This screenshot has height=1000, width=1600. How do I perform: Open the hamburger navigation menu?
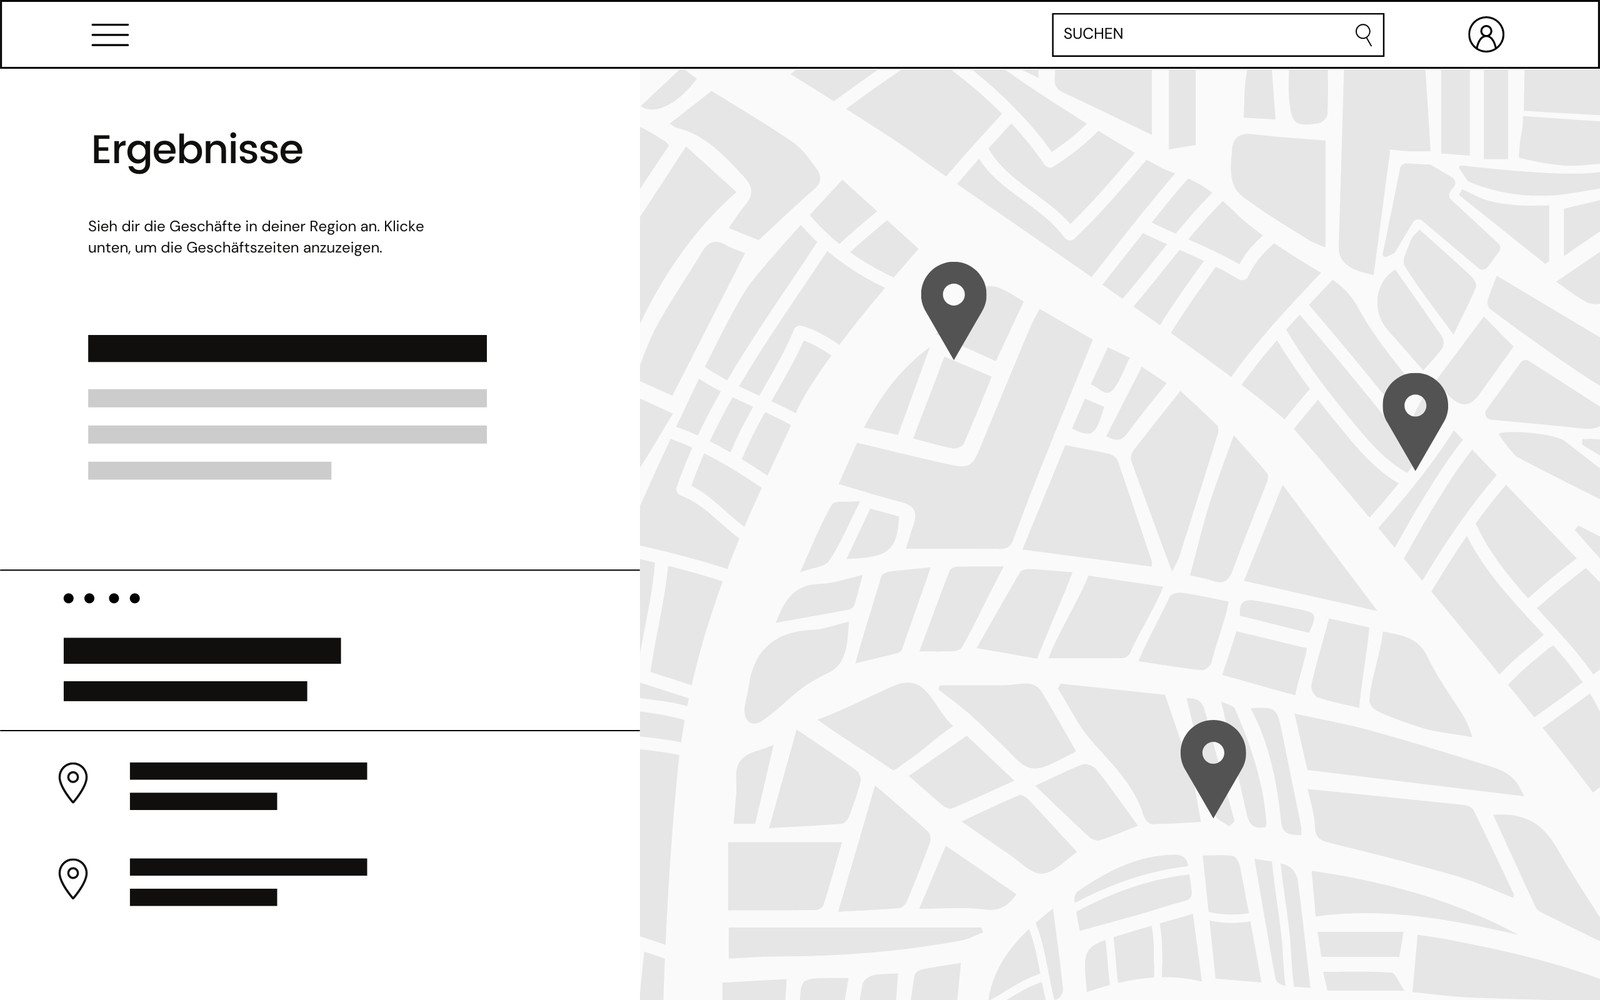click(110, 34)
